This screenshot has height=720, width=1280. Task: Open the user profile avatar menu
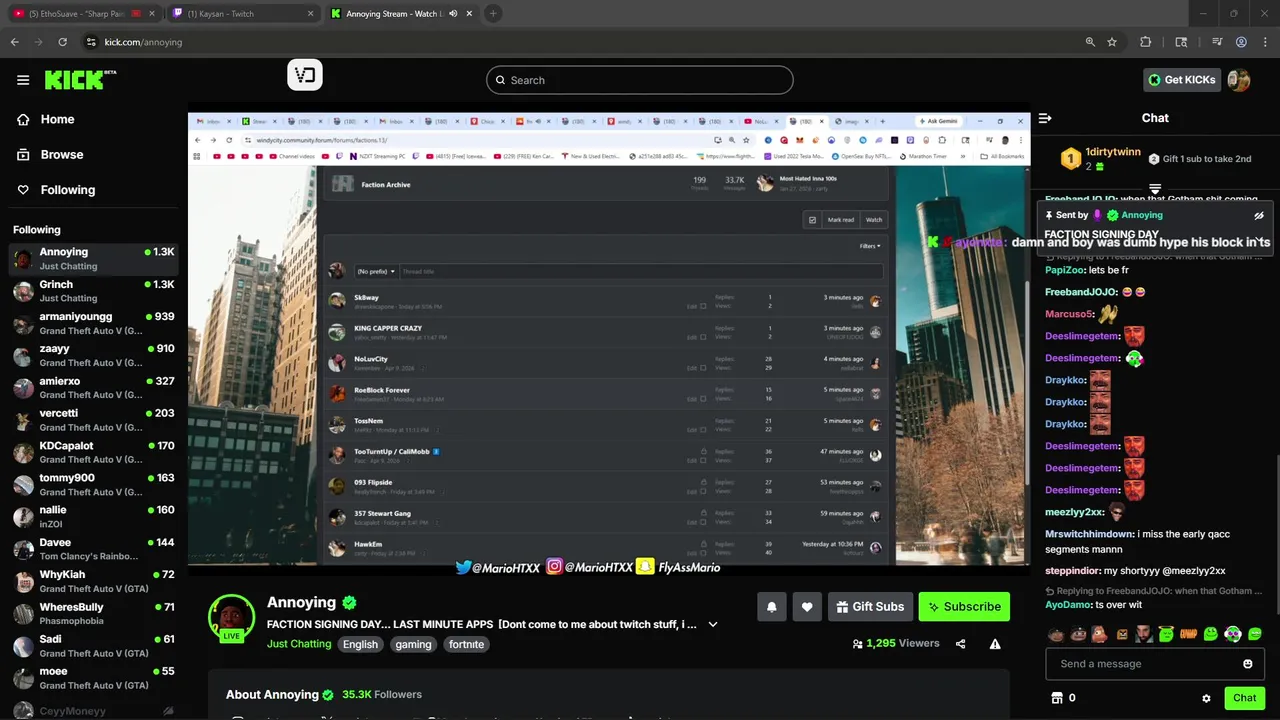click(1239, 80)
